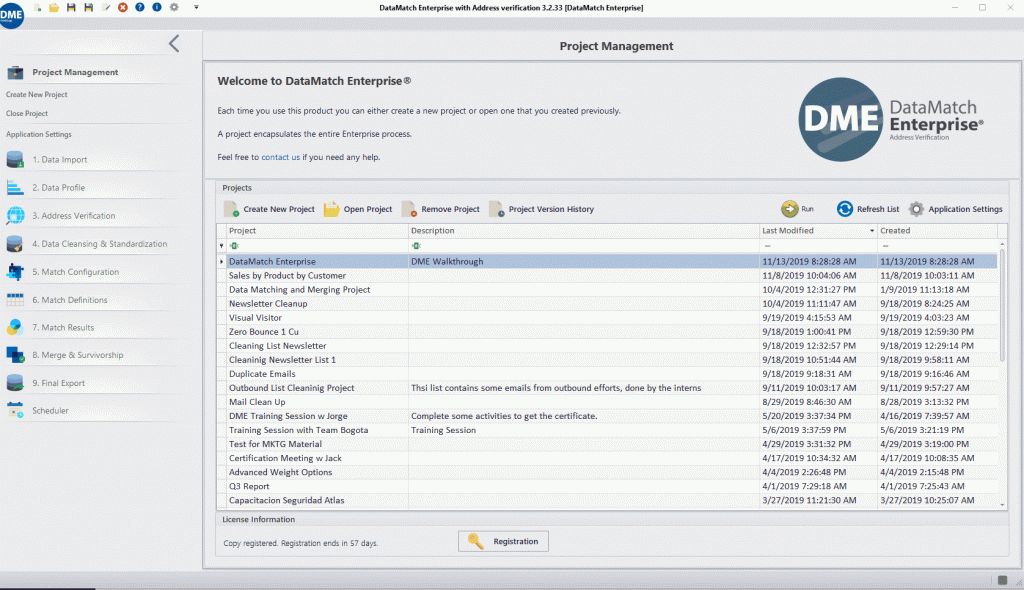Open step 6. Match Definitions

pos(70,300)
